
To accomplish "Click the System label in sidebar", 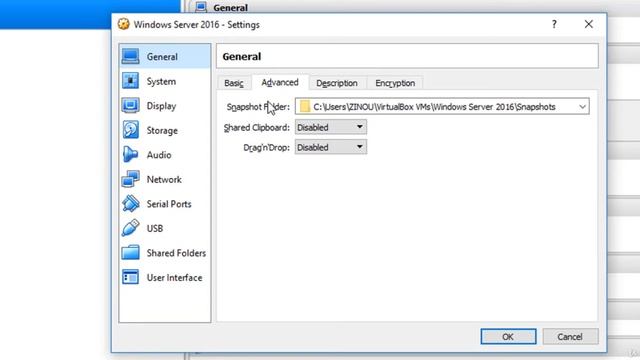I will (x=161, y=81).
